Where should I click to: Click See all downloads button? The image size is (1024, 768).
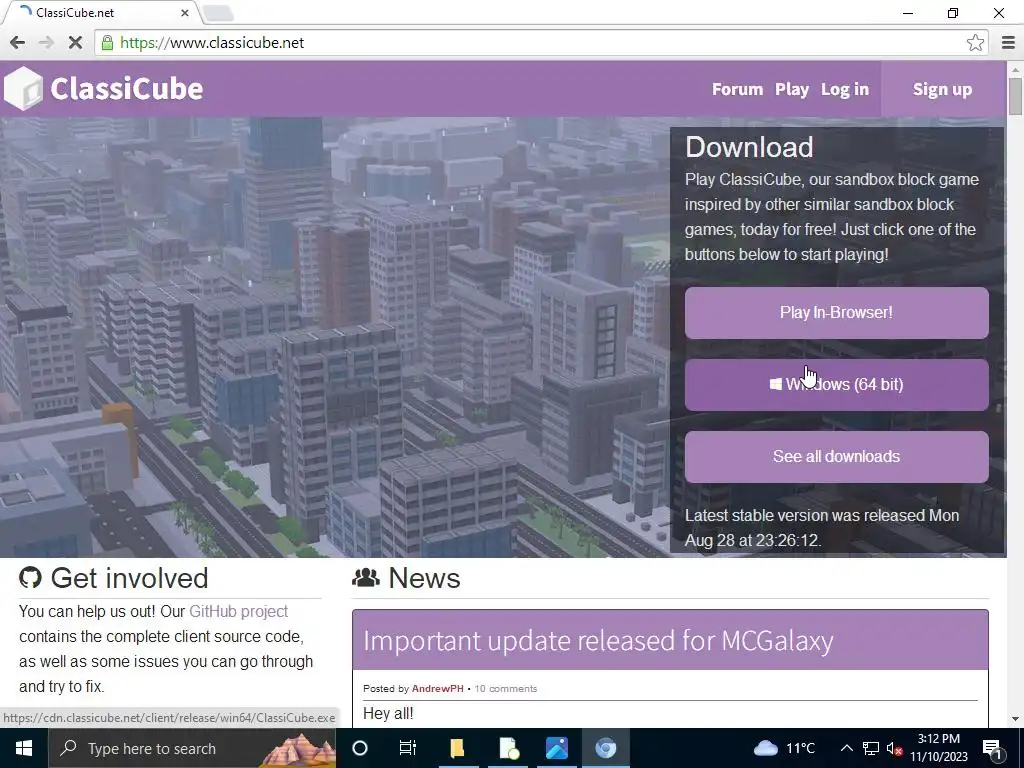(836, 456)
